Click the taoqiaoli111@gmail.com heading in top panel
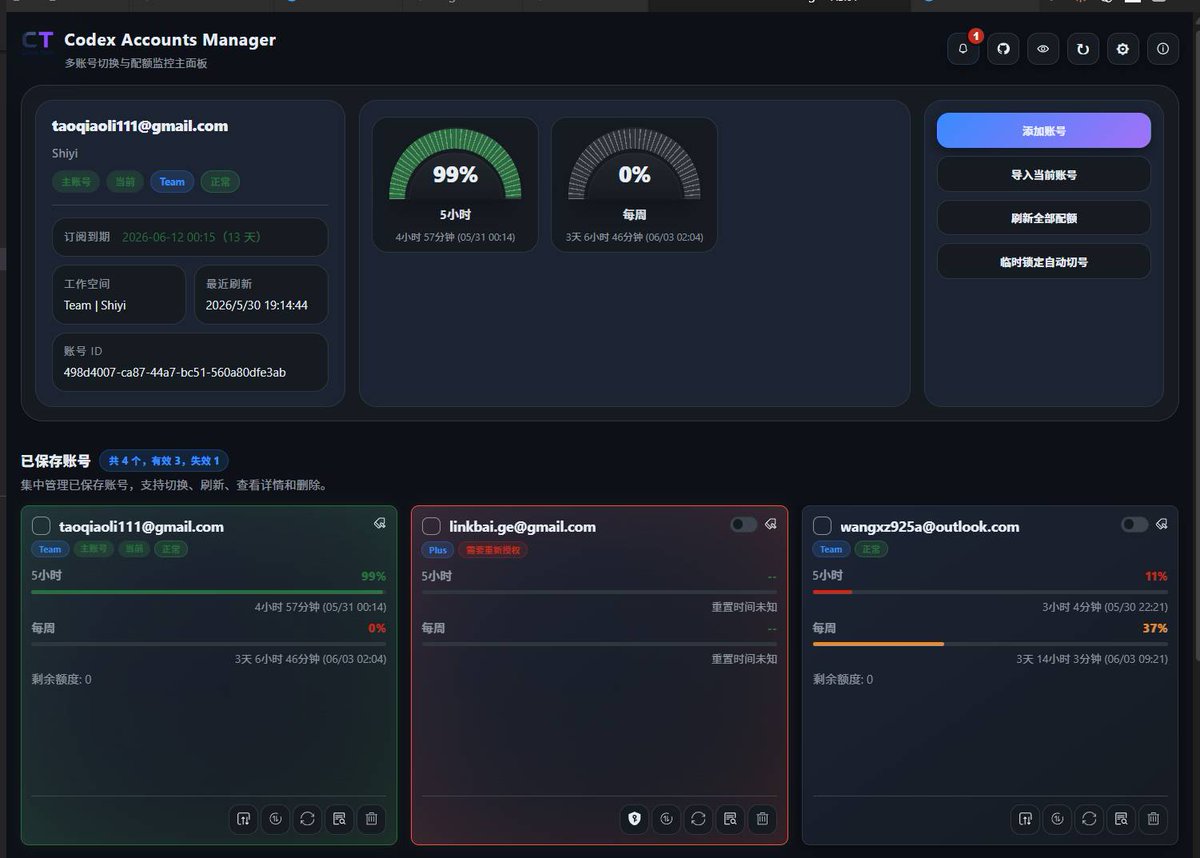This screenshot has width=1200, height=858. coord(140,126)
